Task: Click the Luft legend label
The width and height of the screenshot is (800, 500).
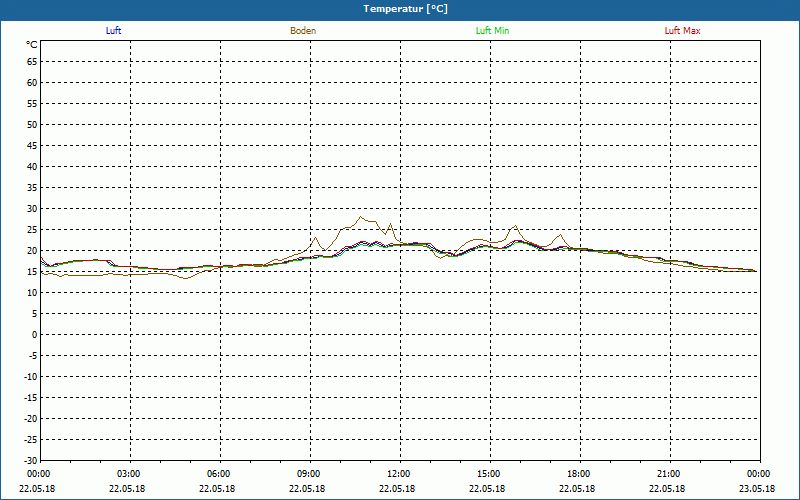Action: click(113, 31)
